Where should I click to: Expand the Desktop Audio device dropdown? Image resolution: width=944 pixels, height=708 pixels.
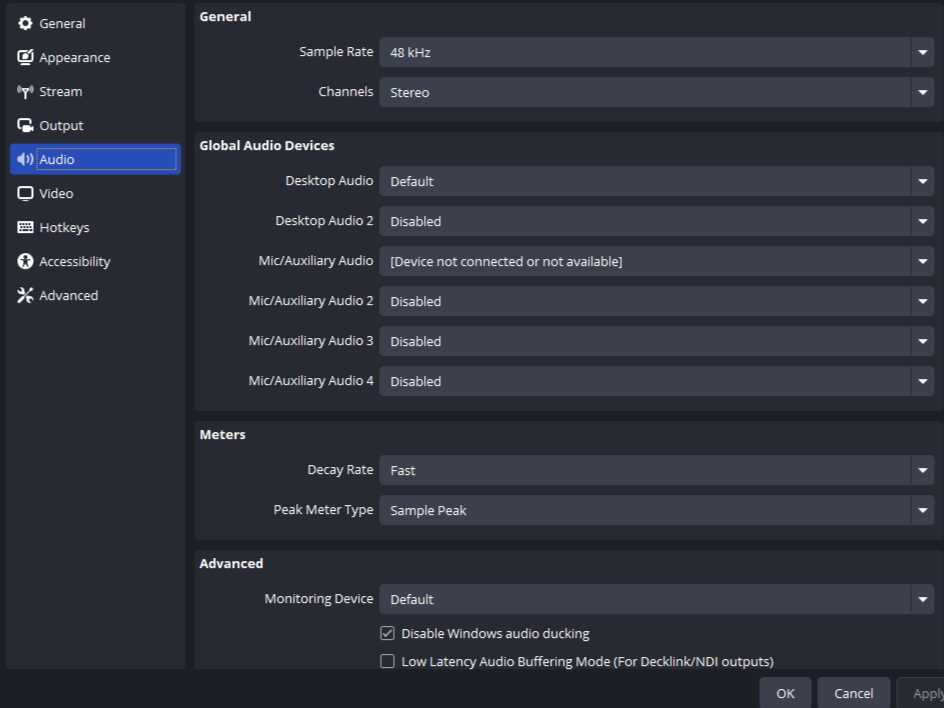[x=656, y=181]
